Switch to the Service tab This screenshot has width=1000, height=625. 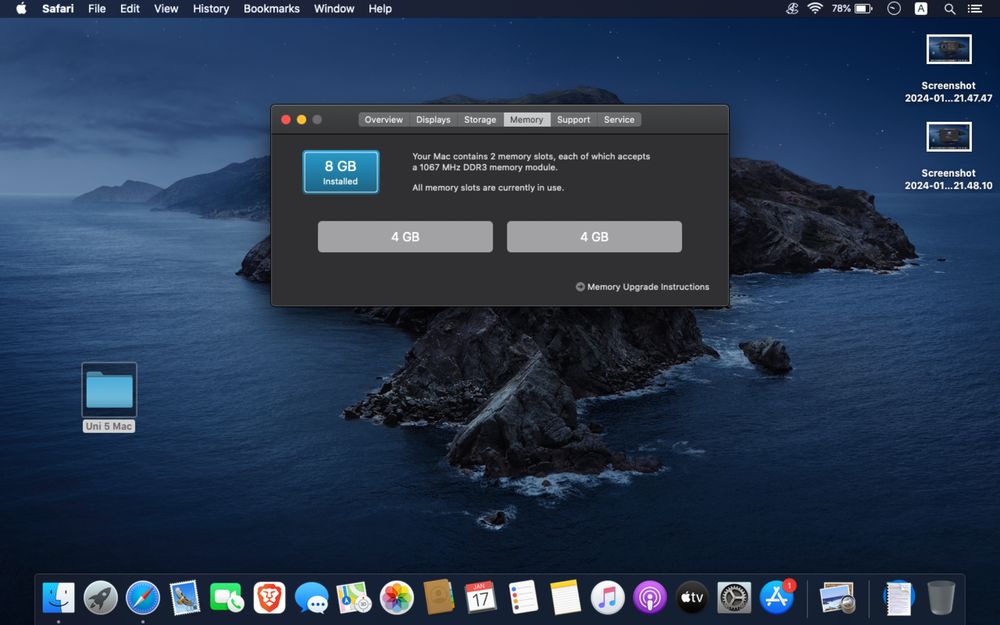tap(619, 119)
